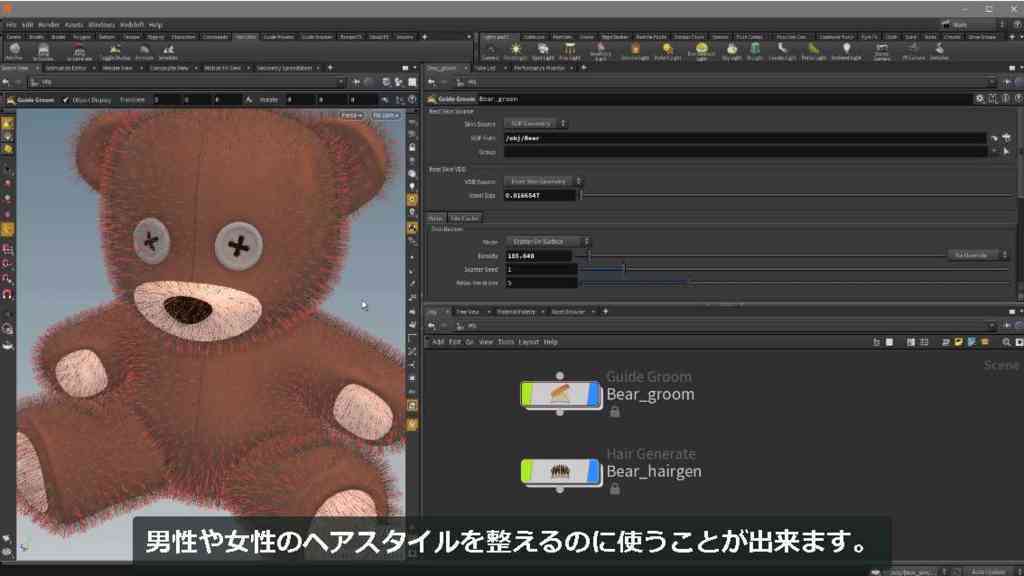Click the Stereo Camera shelf tool
Screen dimensions: 1024x576
pos(882,51)
